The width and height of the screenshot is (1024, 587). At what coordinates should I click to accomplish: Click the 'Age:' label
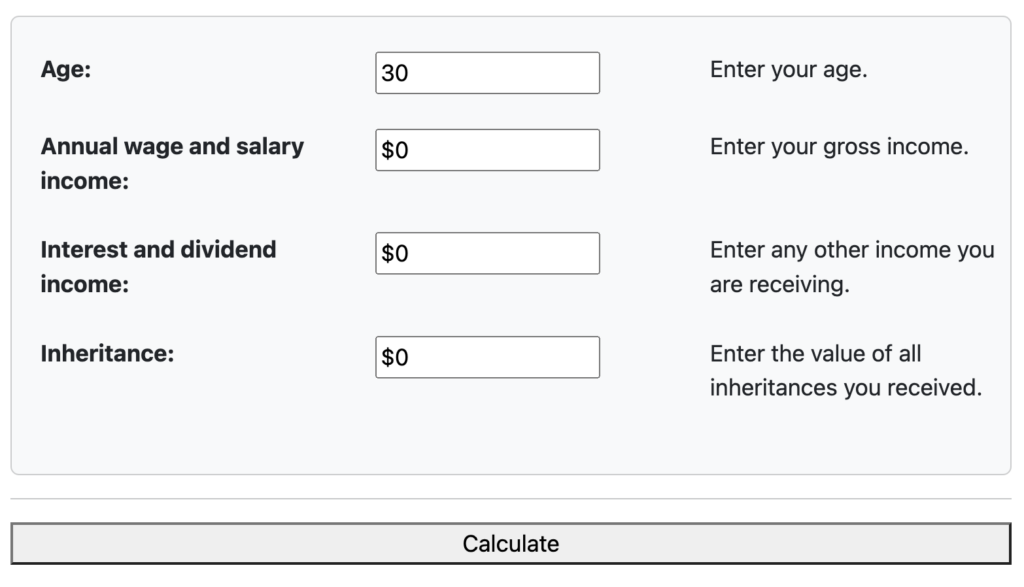tap(66, 70)
